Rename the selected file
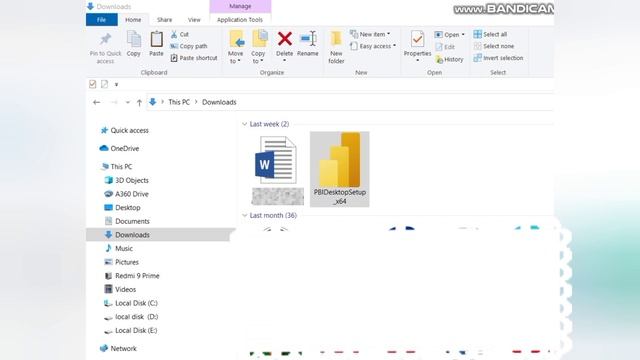The width and height of the screenshot is (640, 360). click(x=308, y=43)
